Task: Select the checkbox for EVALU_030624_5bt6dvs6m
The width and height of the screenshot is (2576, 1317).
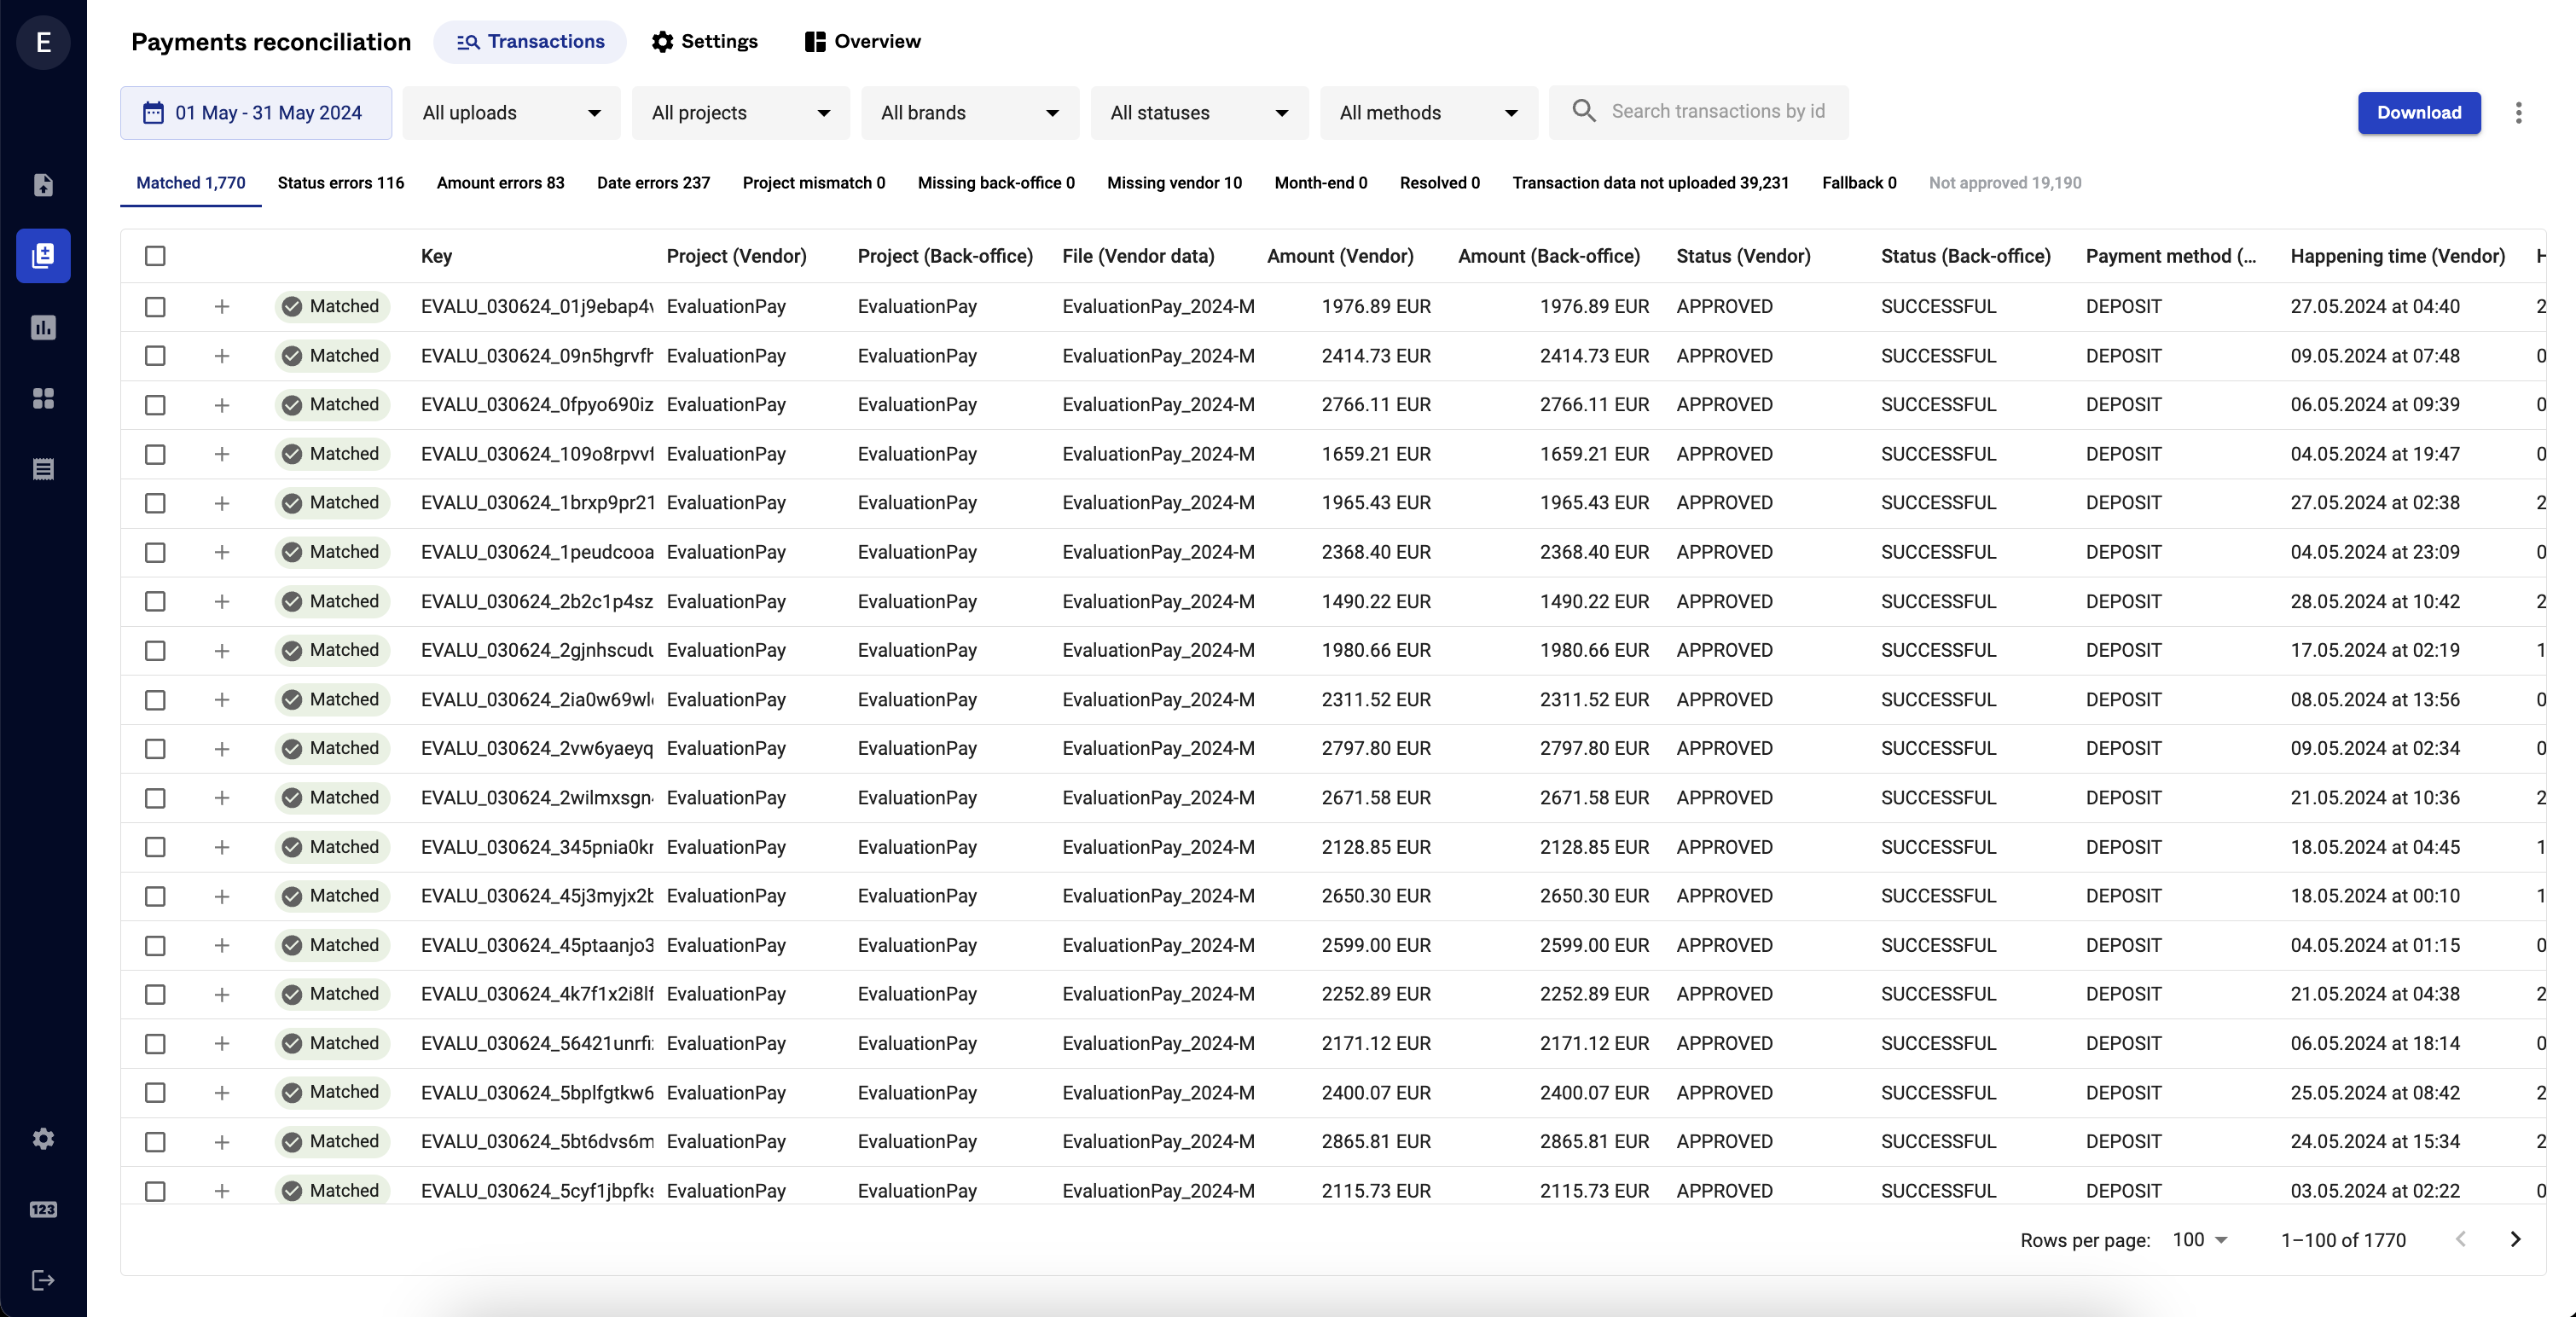Action: coord(155,1142)
